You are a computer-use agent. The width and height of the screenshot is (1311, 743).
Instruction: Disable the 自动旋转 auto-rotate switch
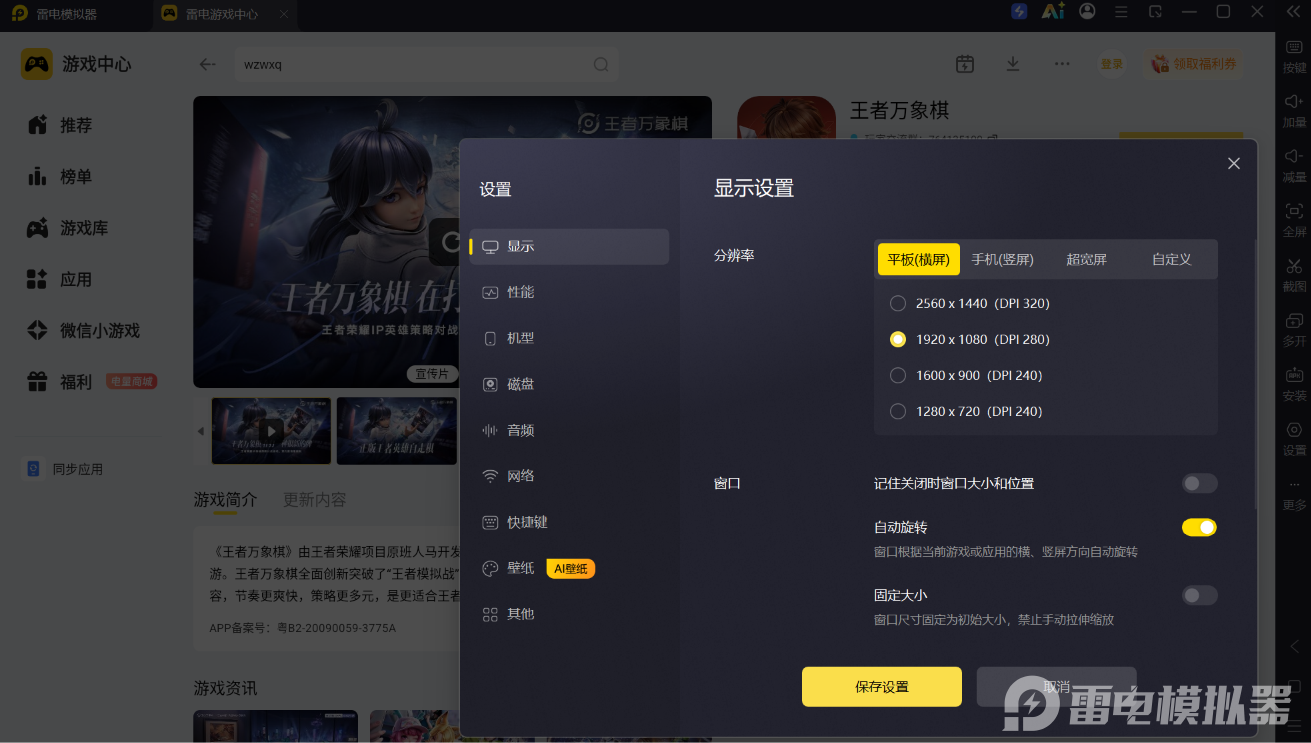tap(1199, 527)
